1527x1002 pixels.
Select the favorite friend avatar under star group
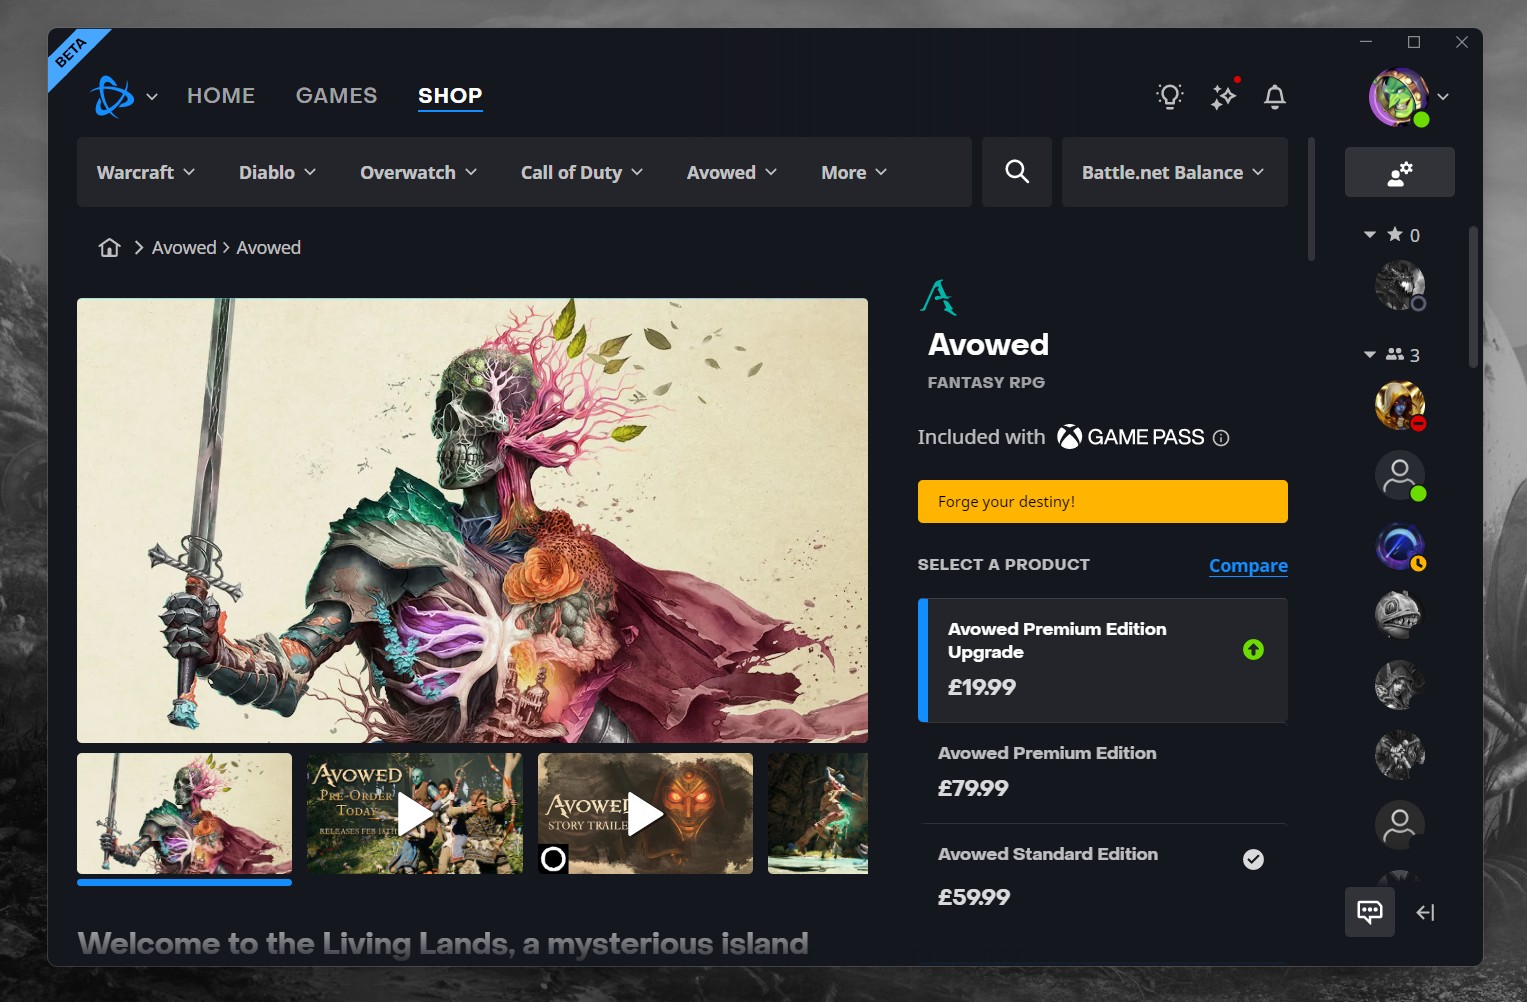(1400, 286)
